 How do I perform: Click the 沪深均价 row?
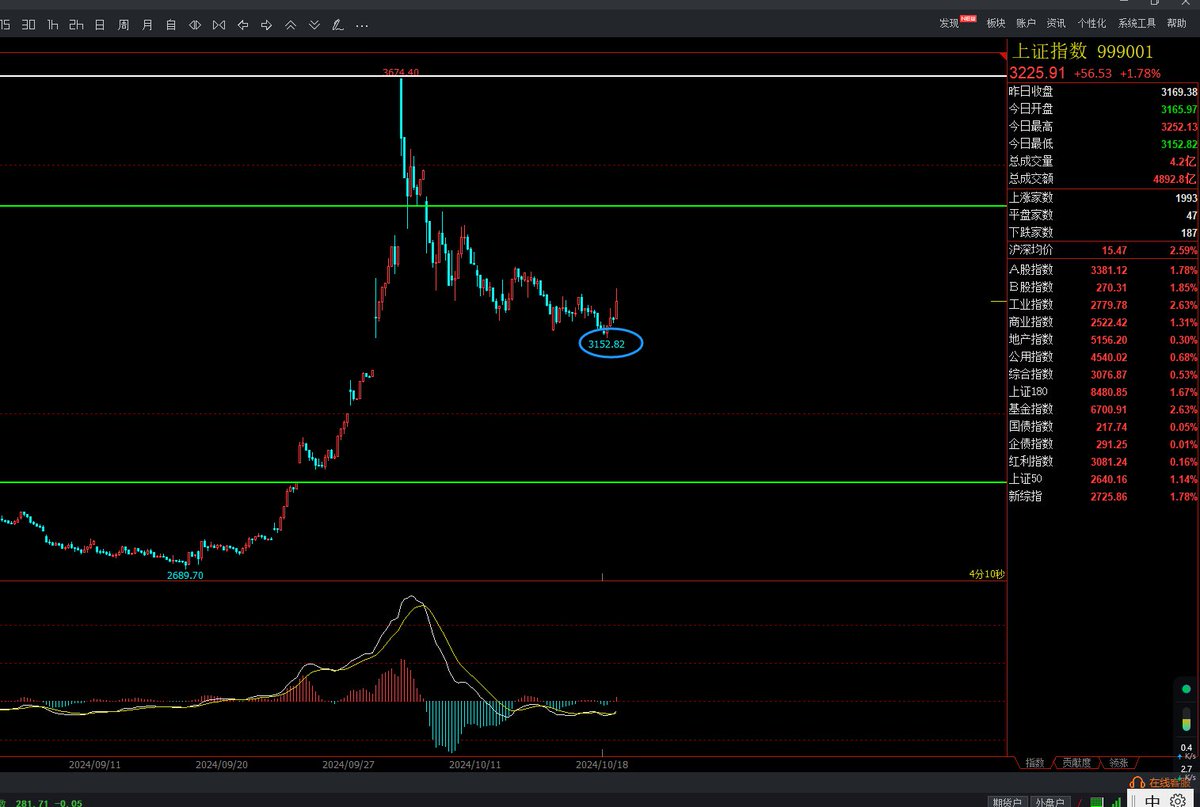click(1103, 249)
